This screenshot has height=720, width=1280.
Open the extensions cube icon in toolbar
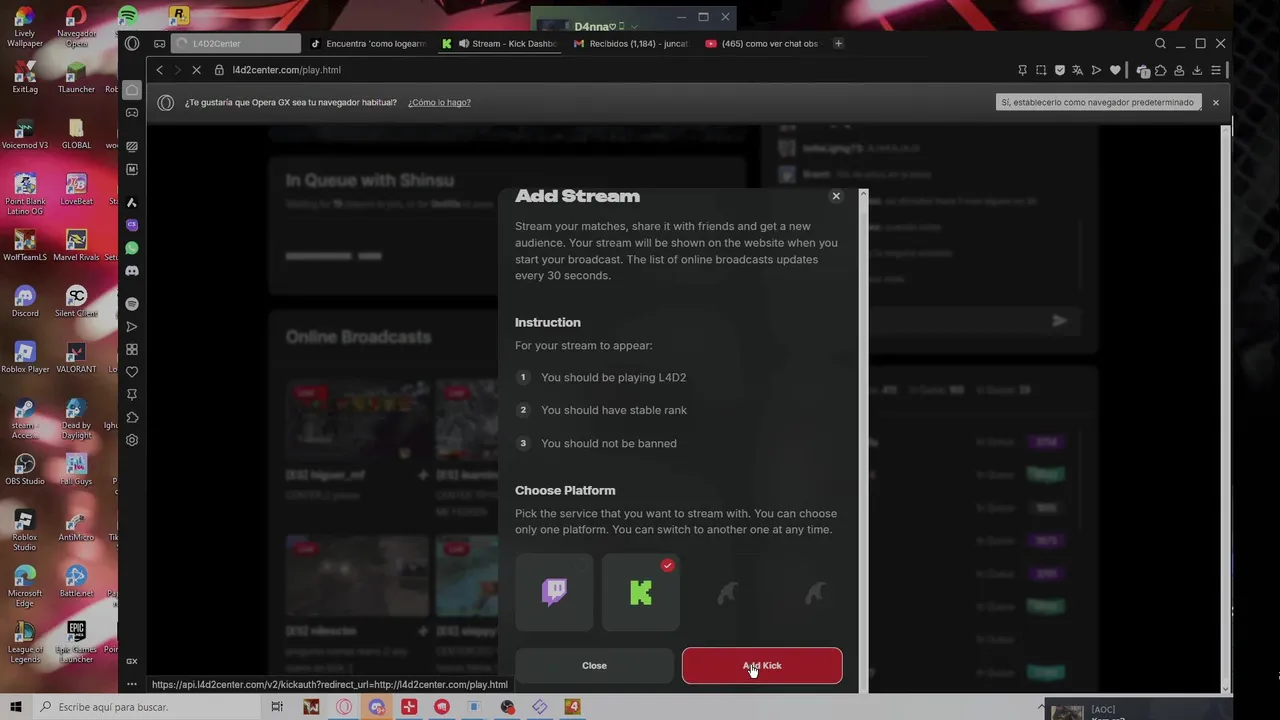1161,70
